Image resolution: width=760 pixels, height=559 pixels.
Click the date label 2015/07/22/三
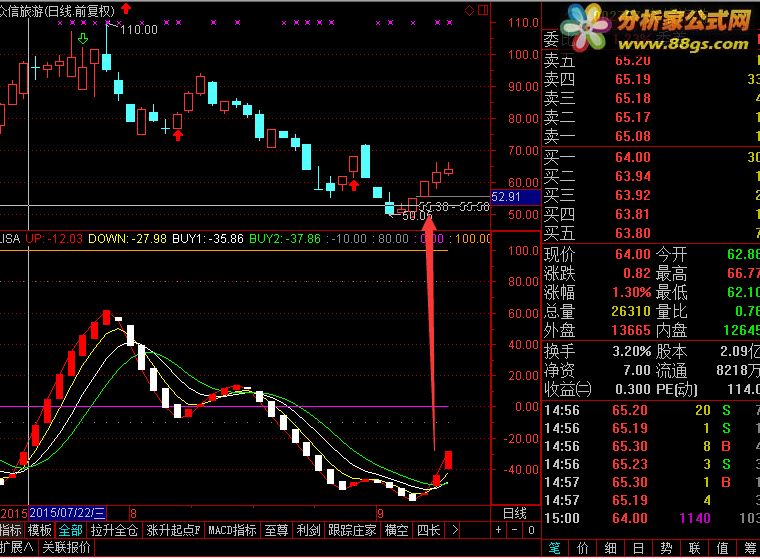pyautogui.click(x=67, y=513)
